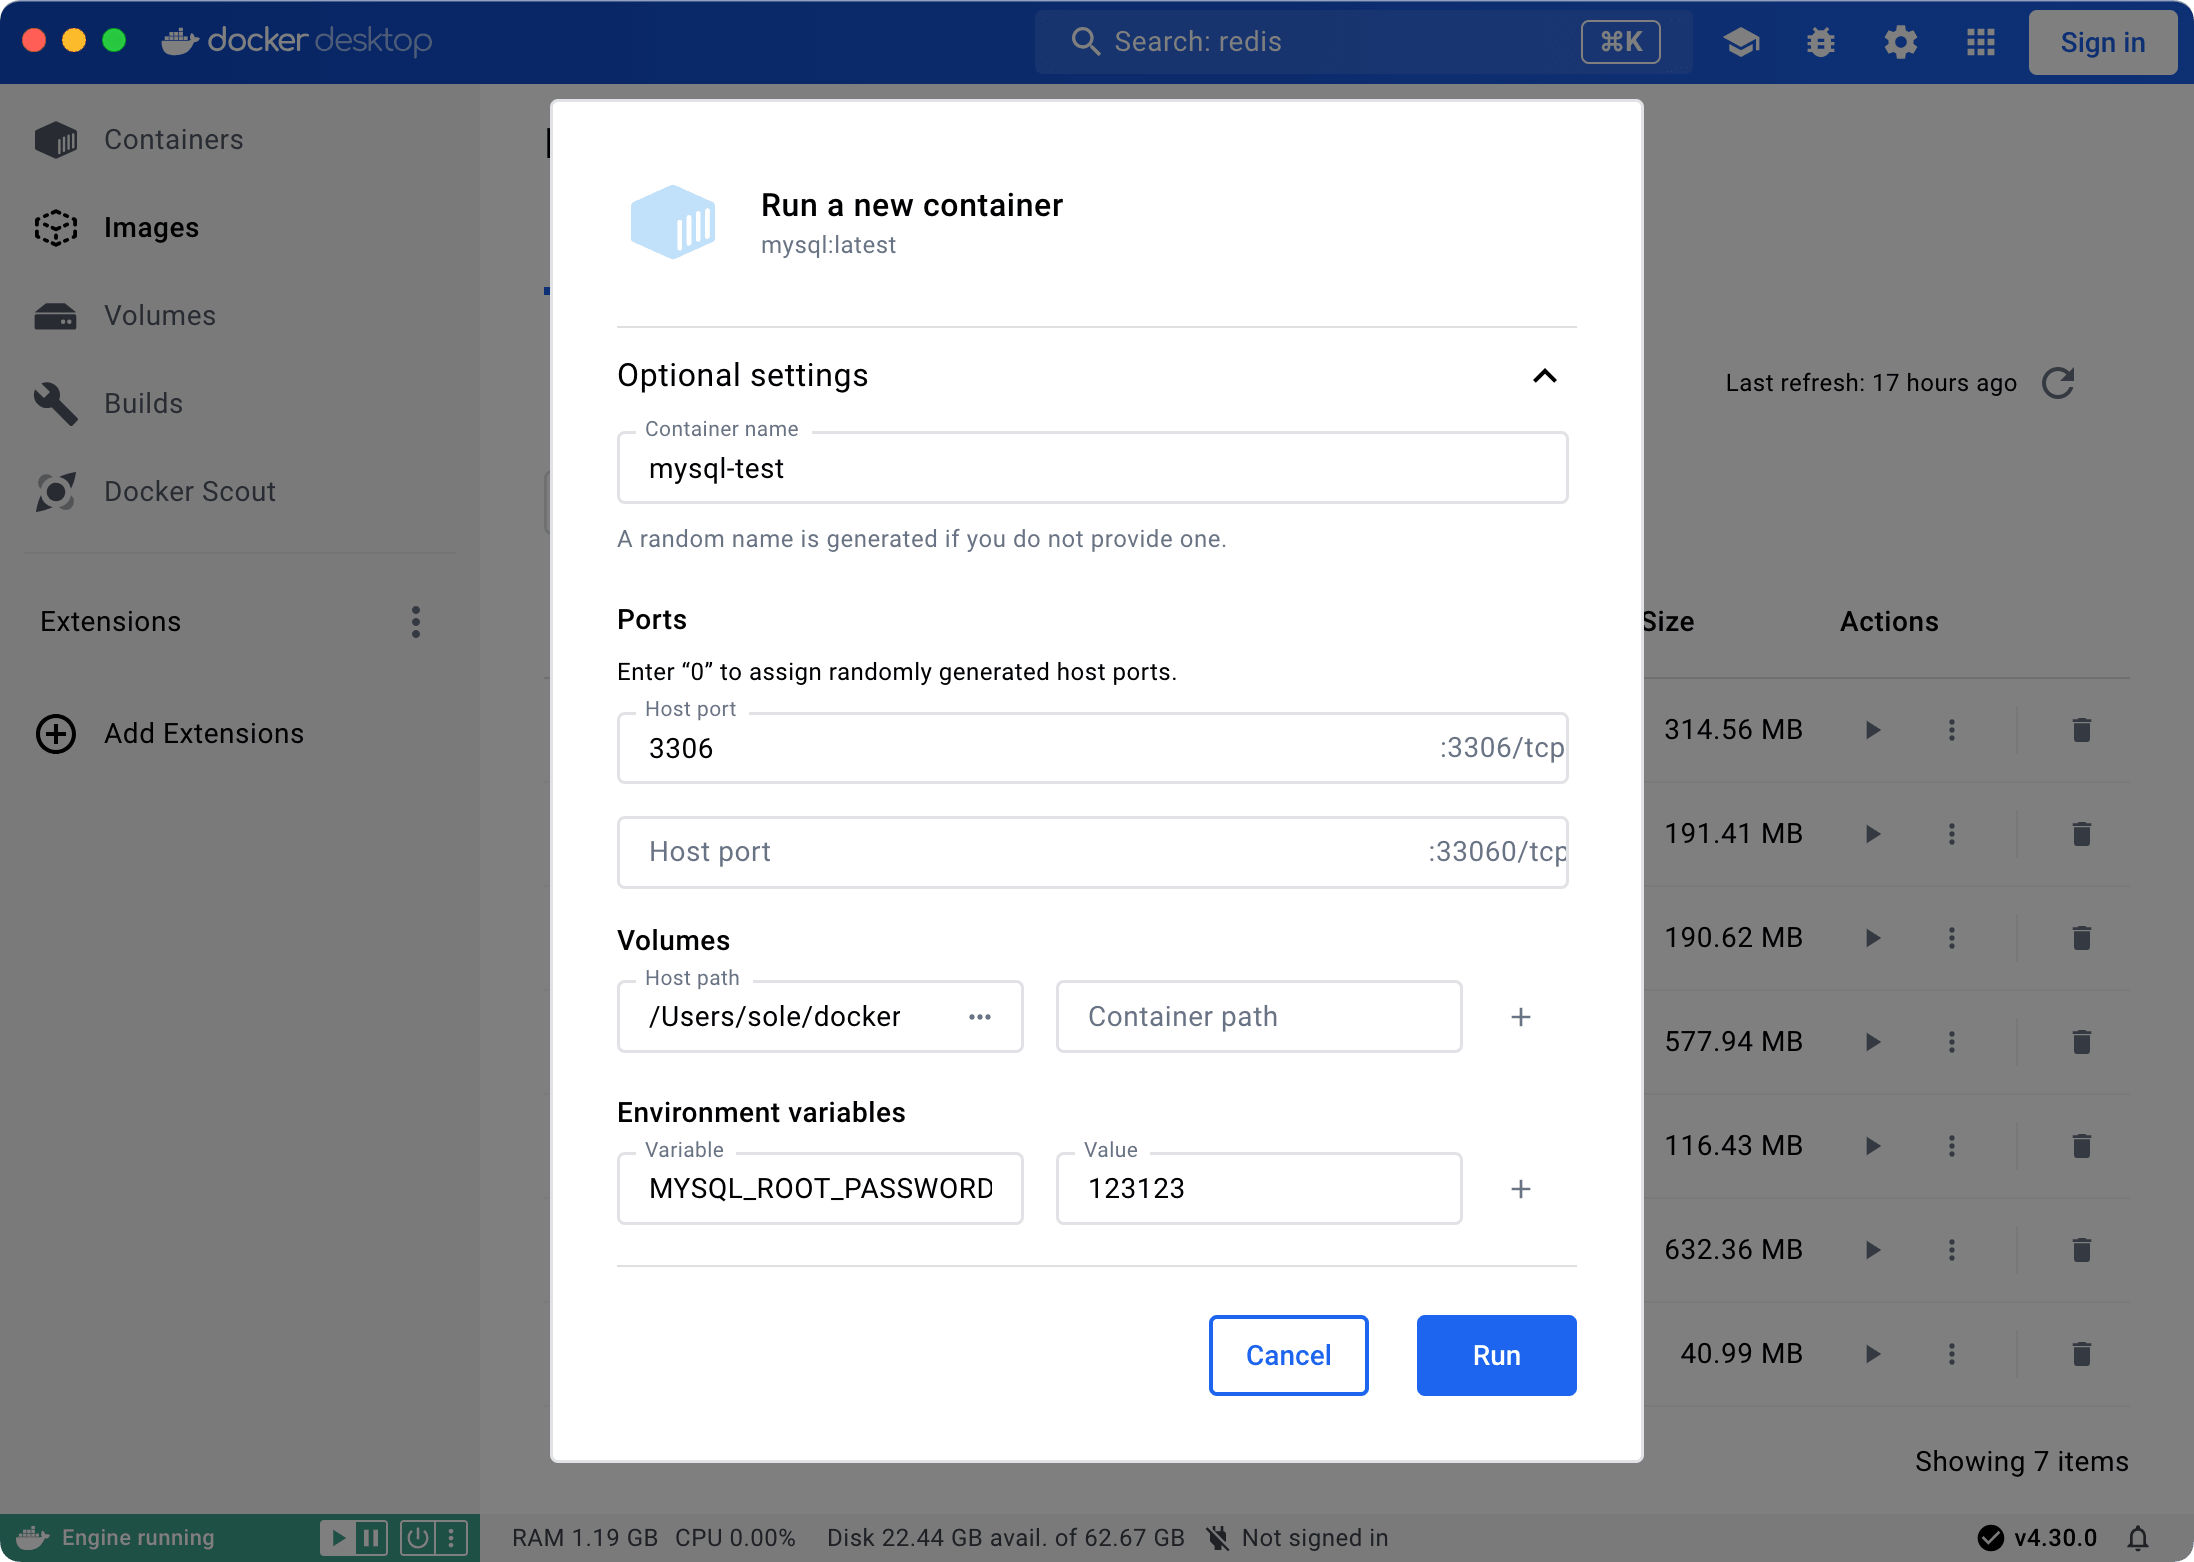This screenshot has height=1562, width=2194.
Task: Delete the 577.94 MB image
Action: click(2082, 1042)
